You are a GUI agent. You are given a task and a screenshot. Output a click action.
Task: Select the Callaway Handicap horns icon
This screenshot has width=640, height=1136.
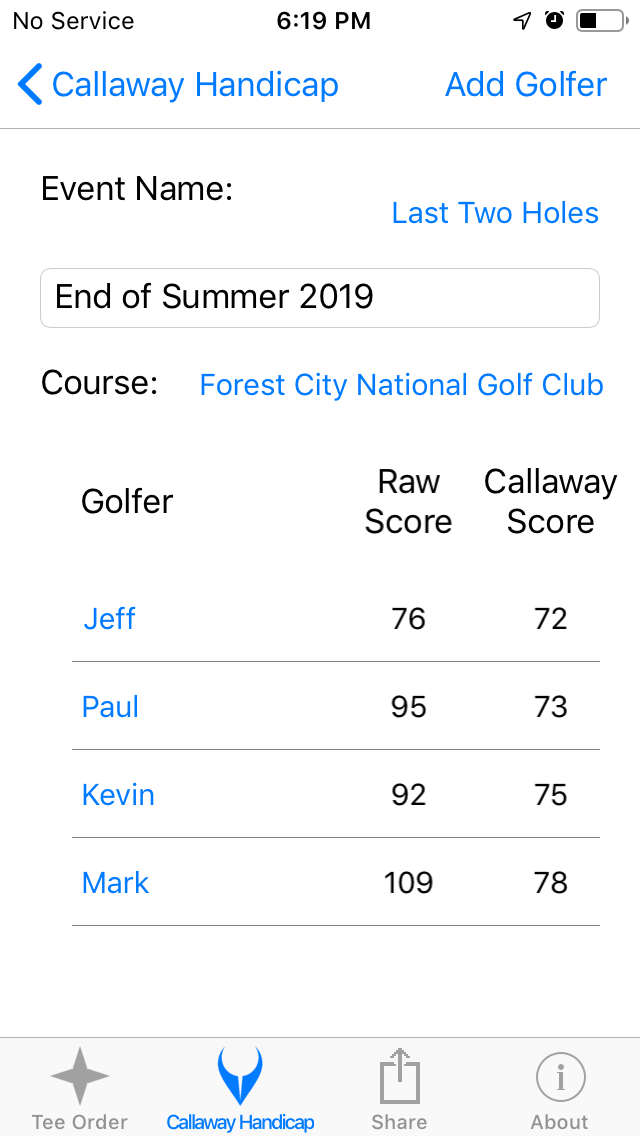pos(240,1075)
